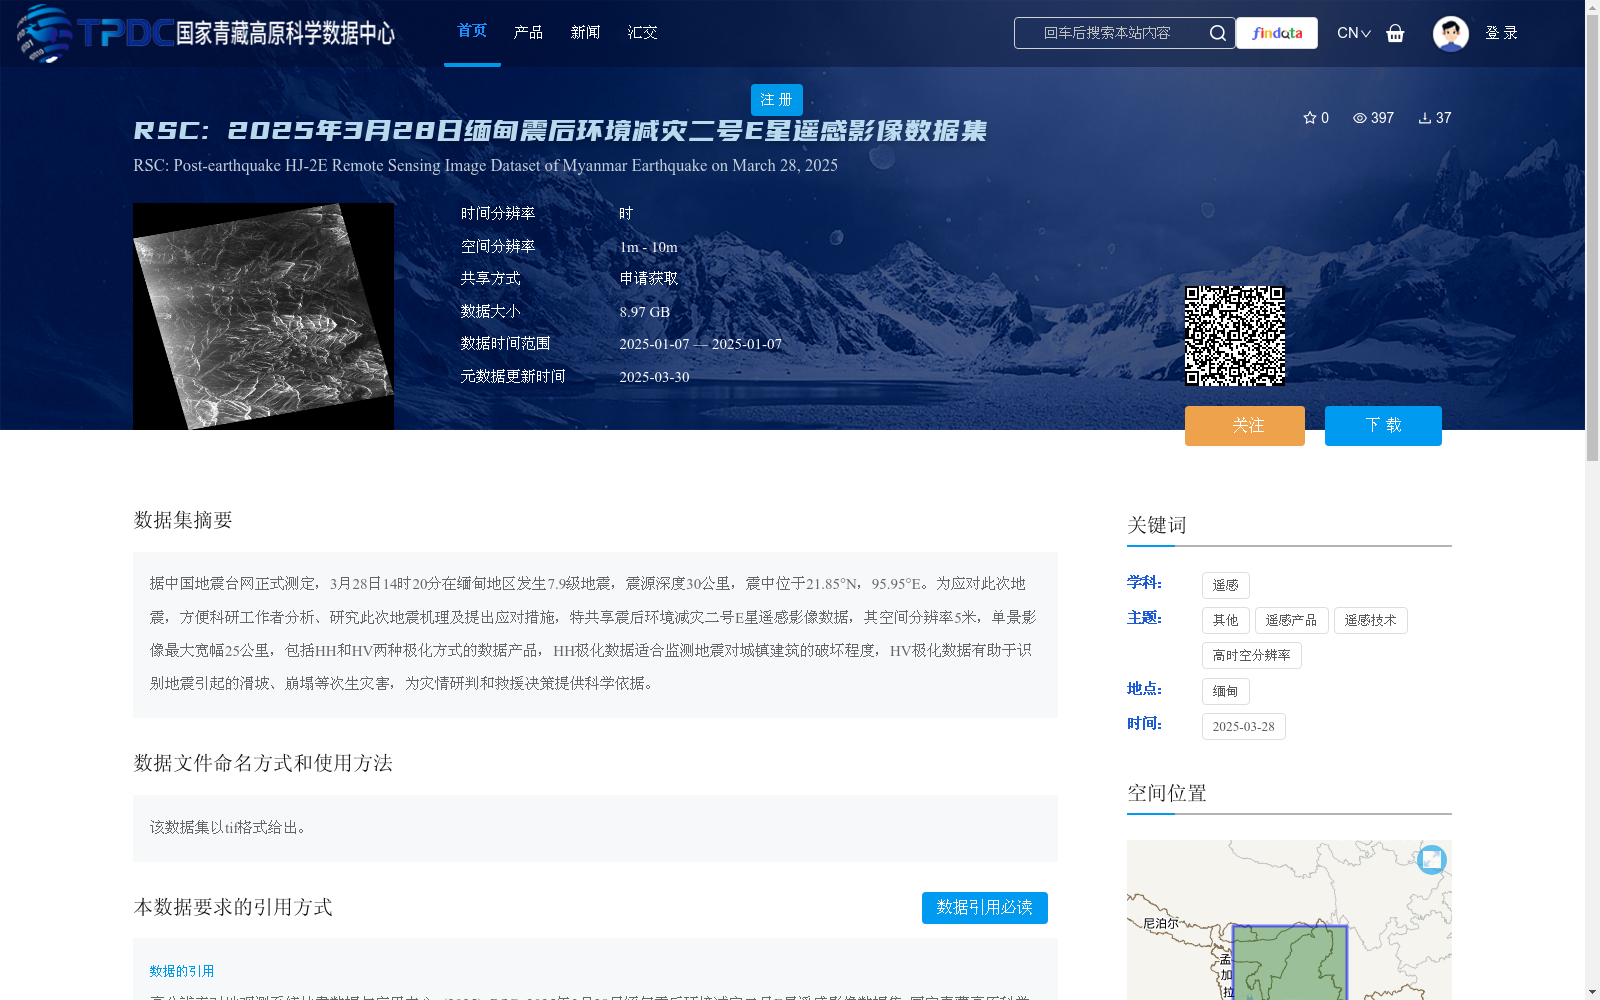The height and width of the screenshot is (1000, 1600).
Task: Click the star favorites count icon
Action: pos(1310,118)
